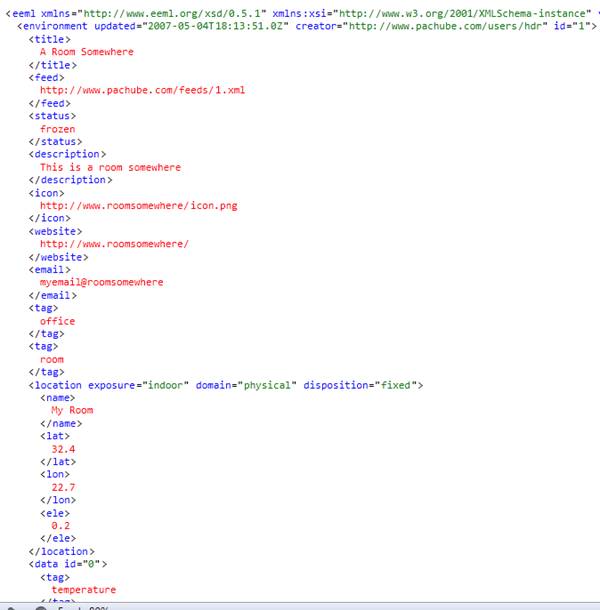Click the 'temperature' tag value
This screenshot has width=600, height=610.
pos(84,590)
